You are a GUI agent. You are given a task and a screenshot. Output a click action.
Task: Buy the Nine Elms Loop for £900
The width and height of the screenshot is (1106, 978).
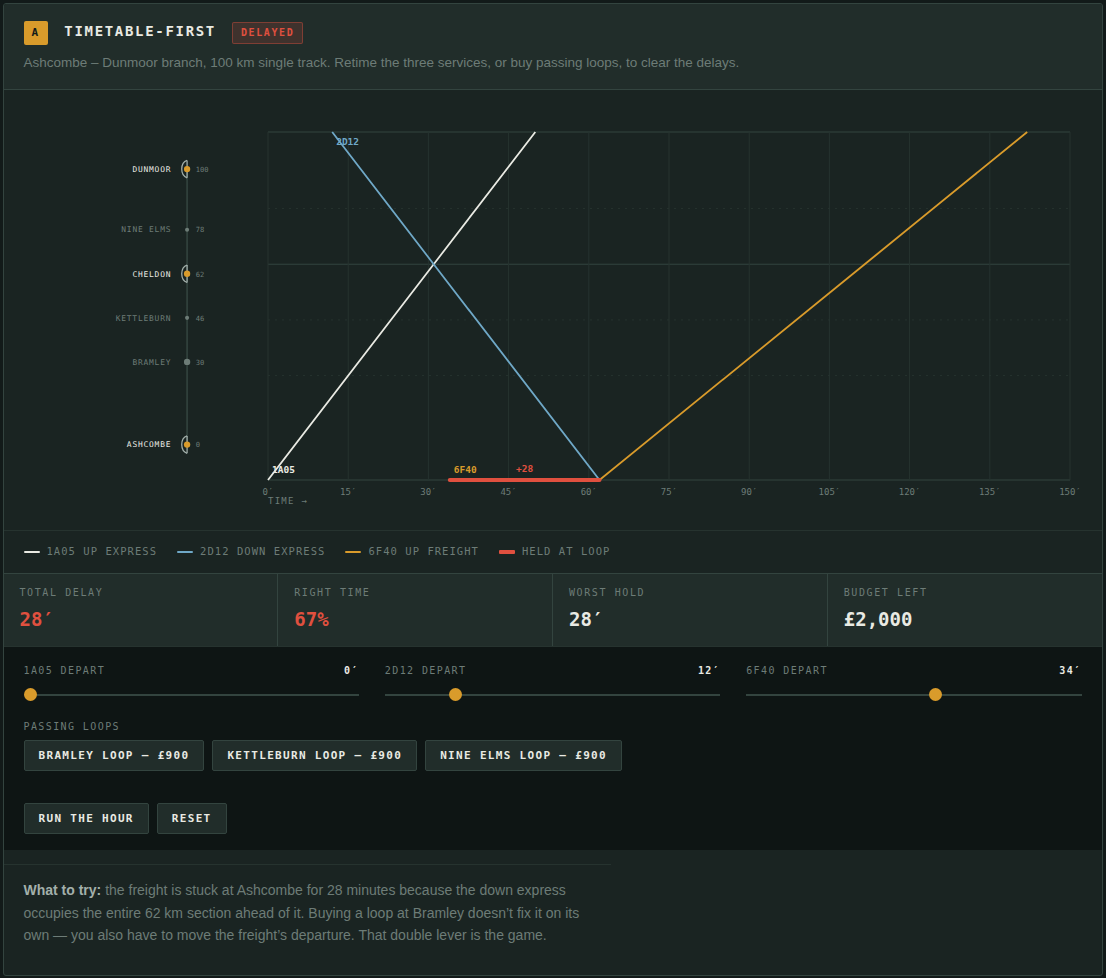[x=523, y=755]
